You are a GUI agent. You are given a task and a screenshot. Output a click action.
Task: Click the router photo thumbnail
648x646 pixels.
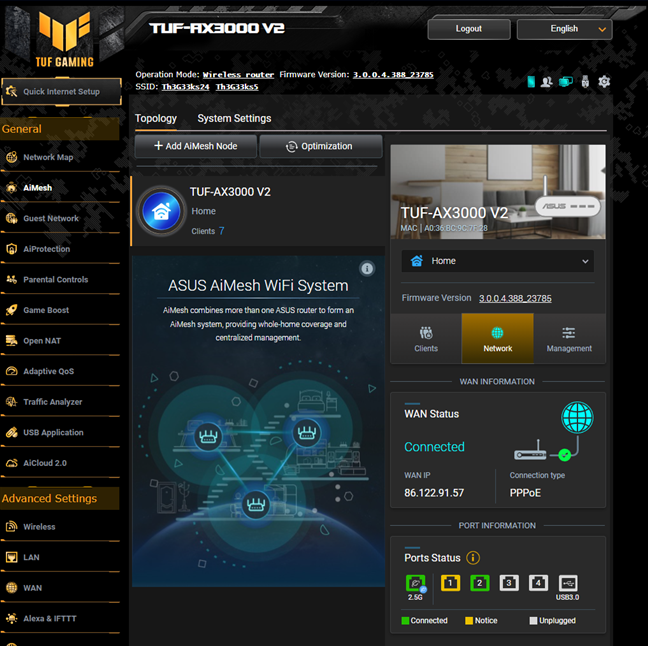[498, 192]
